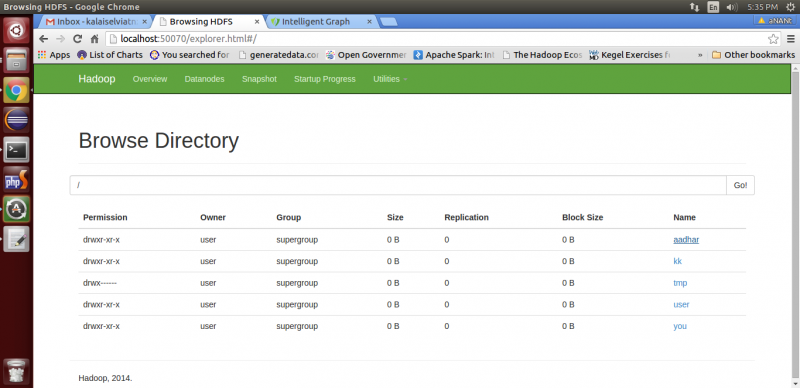Bookmark this page with the star
The image size is (800, 388).
(773, 39)
